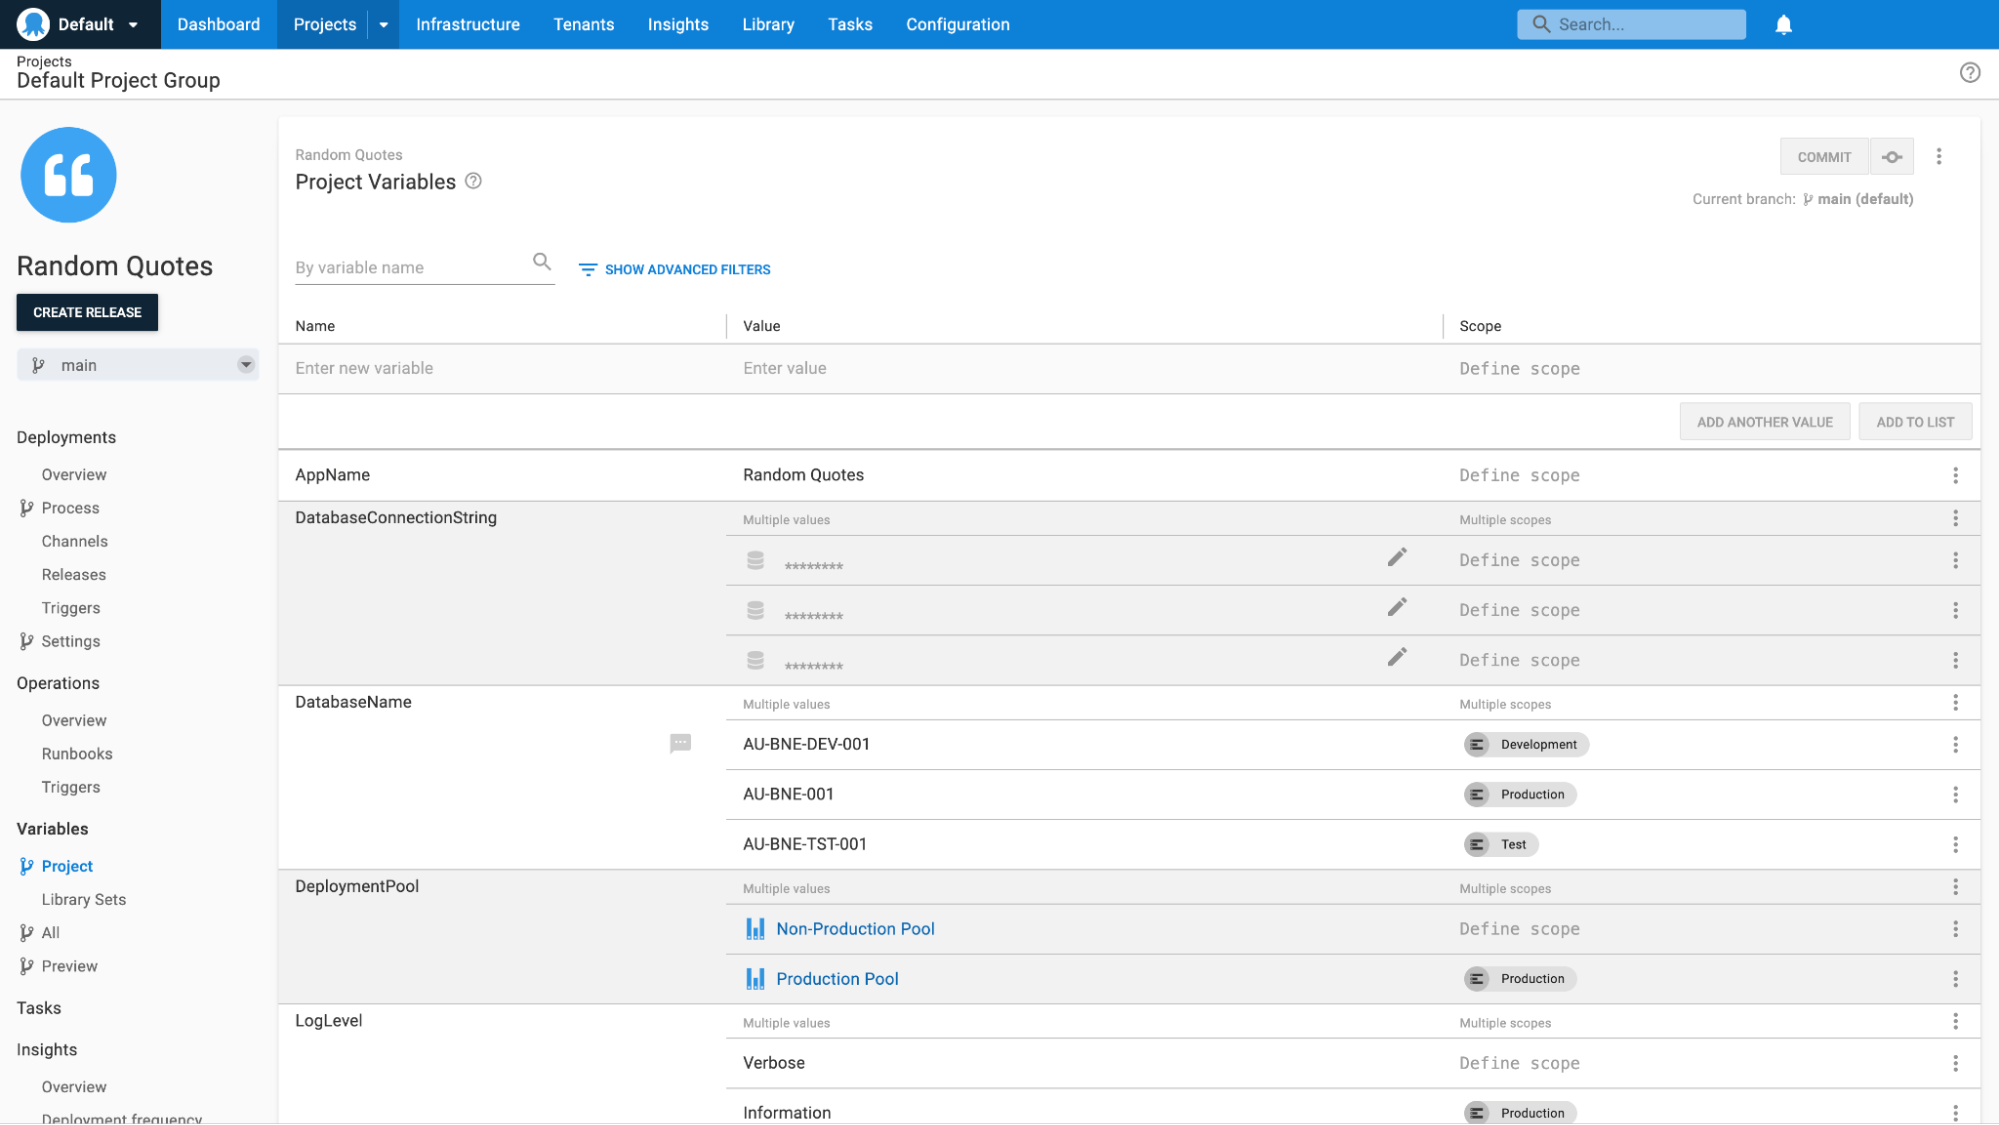Open the comment icon on the DatabaseName row
The width and height of the screenshot is (1999, 1125).
coord(681,743)
